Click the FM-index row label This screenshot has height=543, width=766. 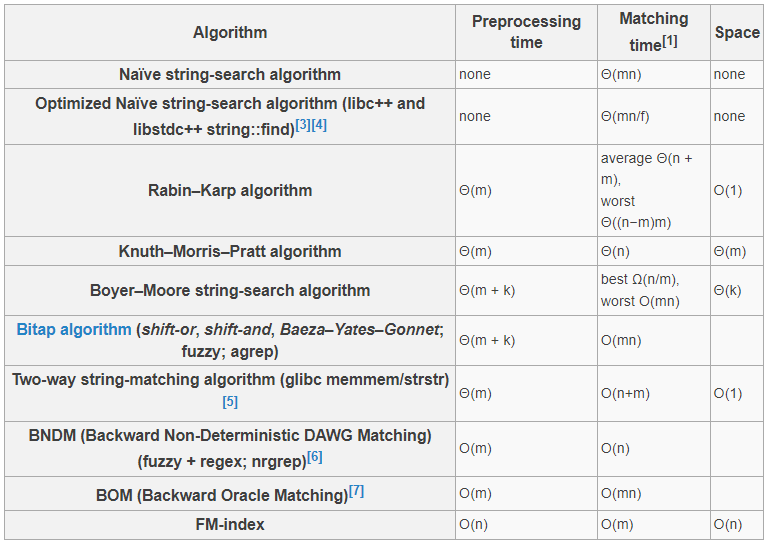(x=230, y=524)
